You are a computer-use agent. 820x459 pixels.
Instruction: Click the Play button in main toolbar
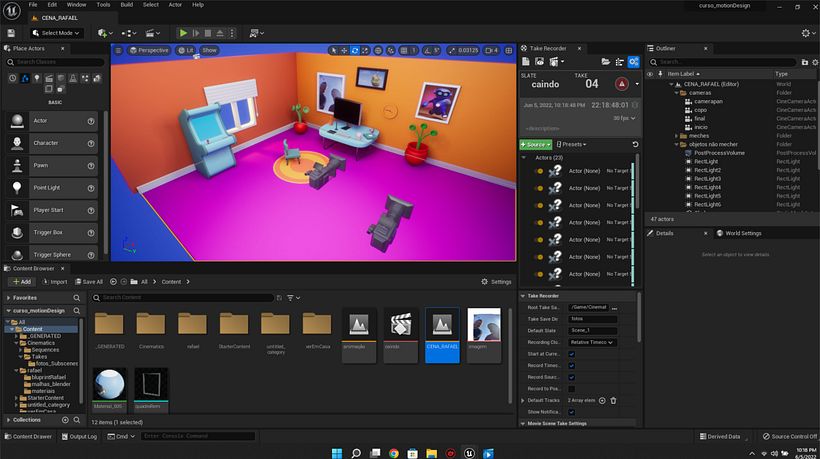coord(183,33)
